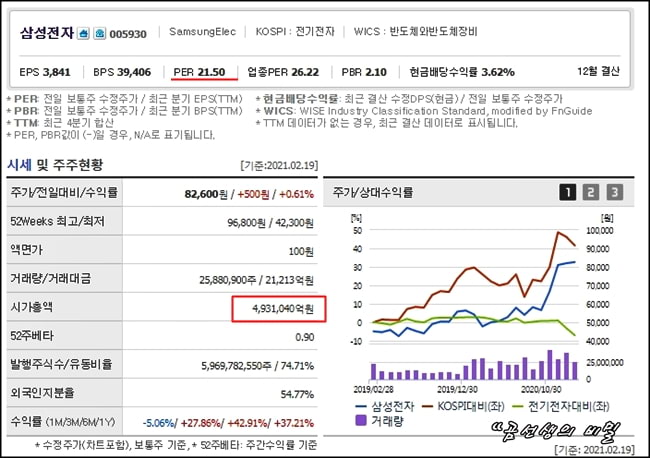Click the 외국인지분율 row label
This screenshot has height=458, width=650.
point(42,393)
